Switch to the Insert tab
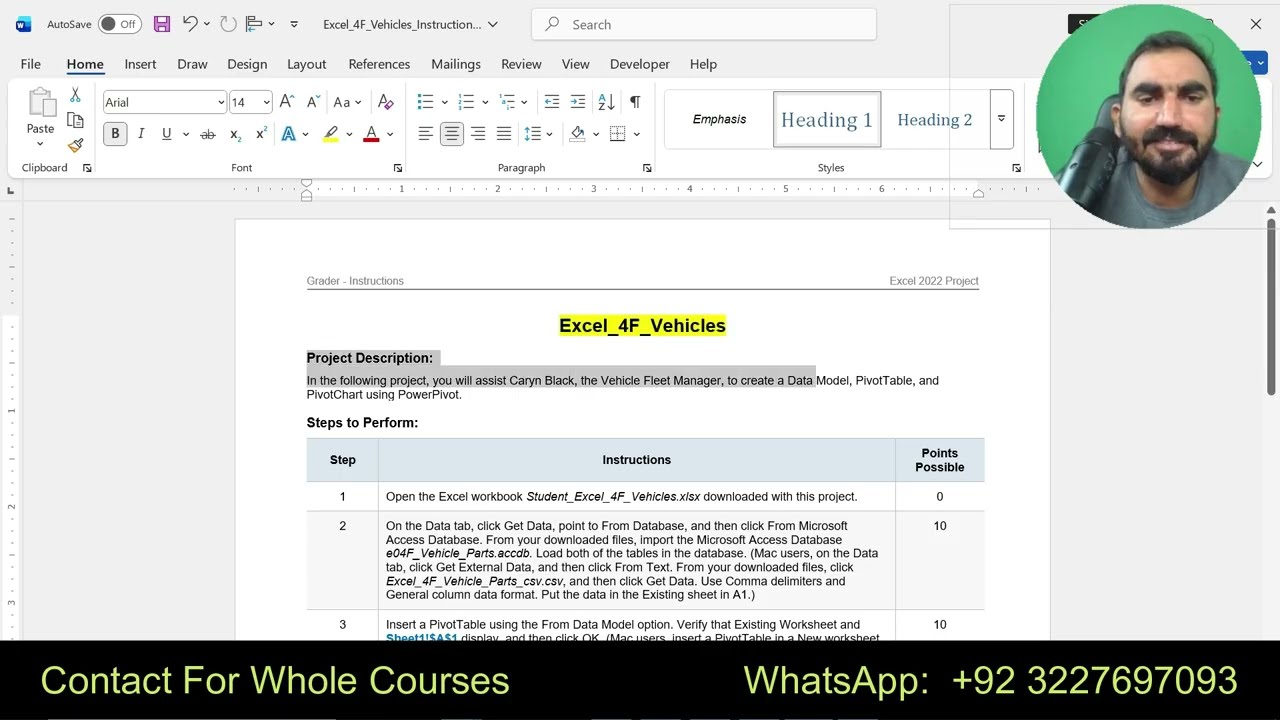Screen dimensions: 1280x720 (x=140, y=64)
